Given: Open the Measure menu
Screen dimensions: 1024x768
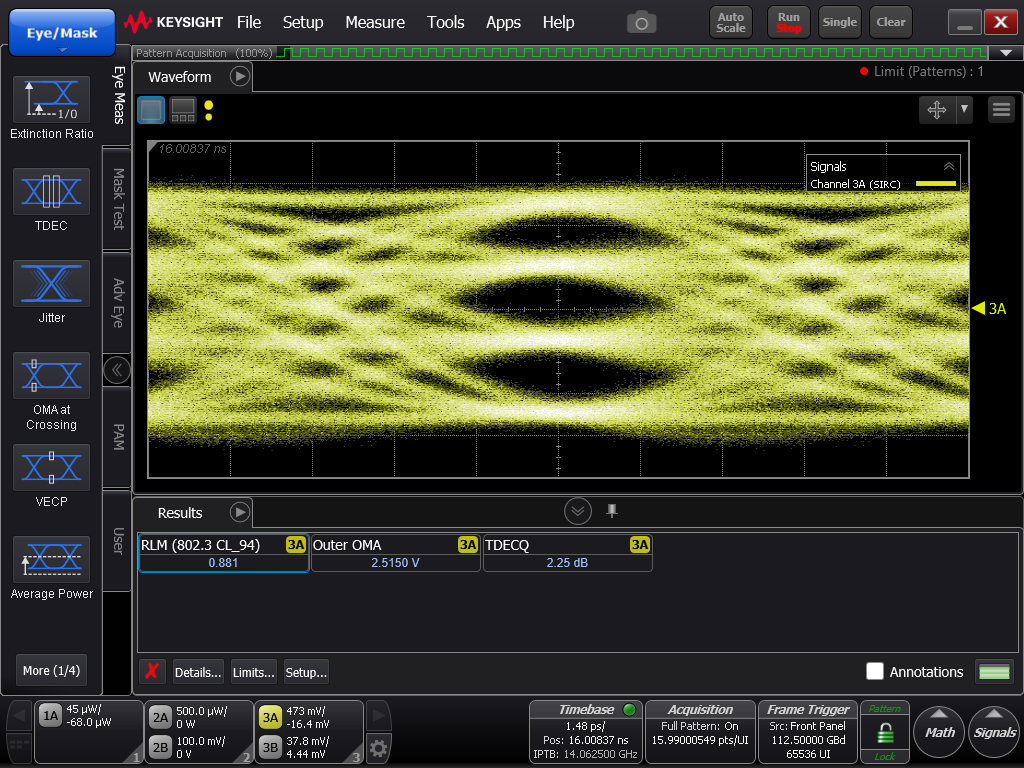Looking at the screenshot, I should tap(375, 22).
